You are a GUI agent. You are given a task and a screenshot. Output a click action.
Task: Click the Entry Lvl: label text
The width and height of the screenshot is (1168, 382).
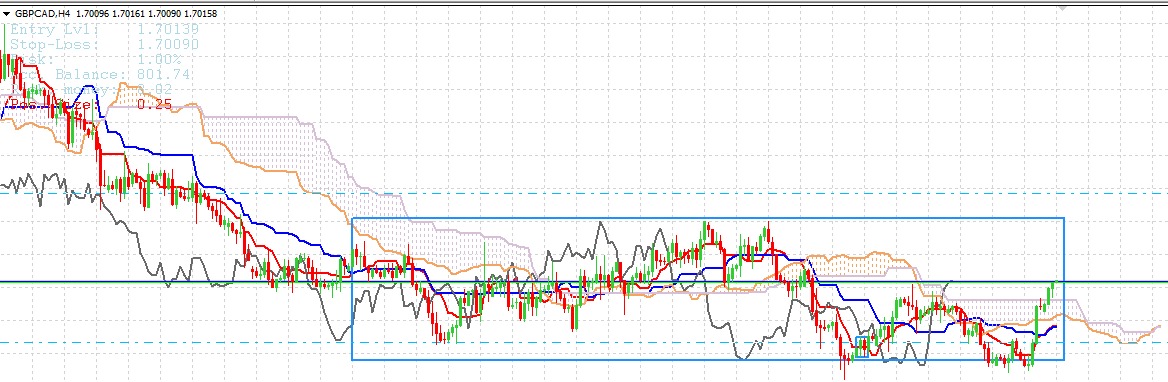pyautogui.click(x=52, y=30)
